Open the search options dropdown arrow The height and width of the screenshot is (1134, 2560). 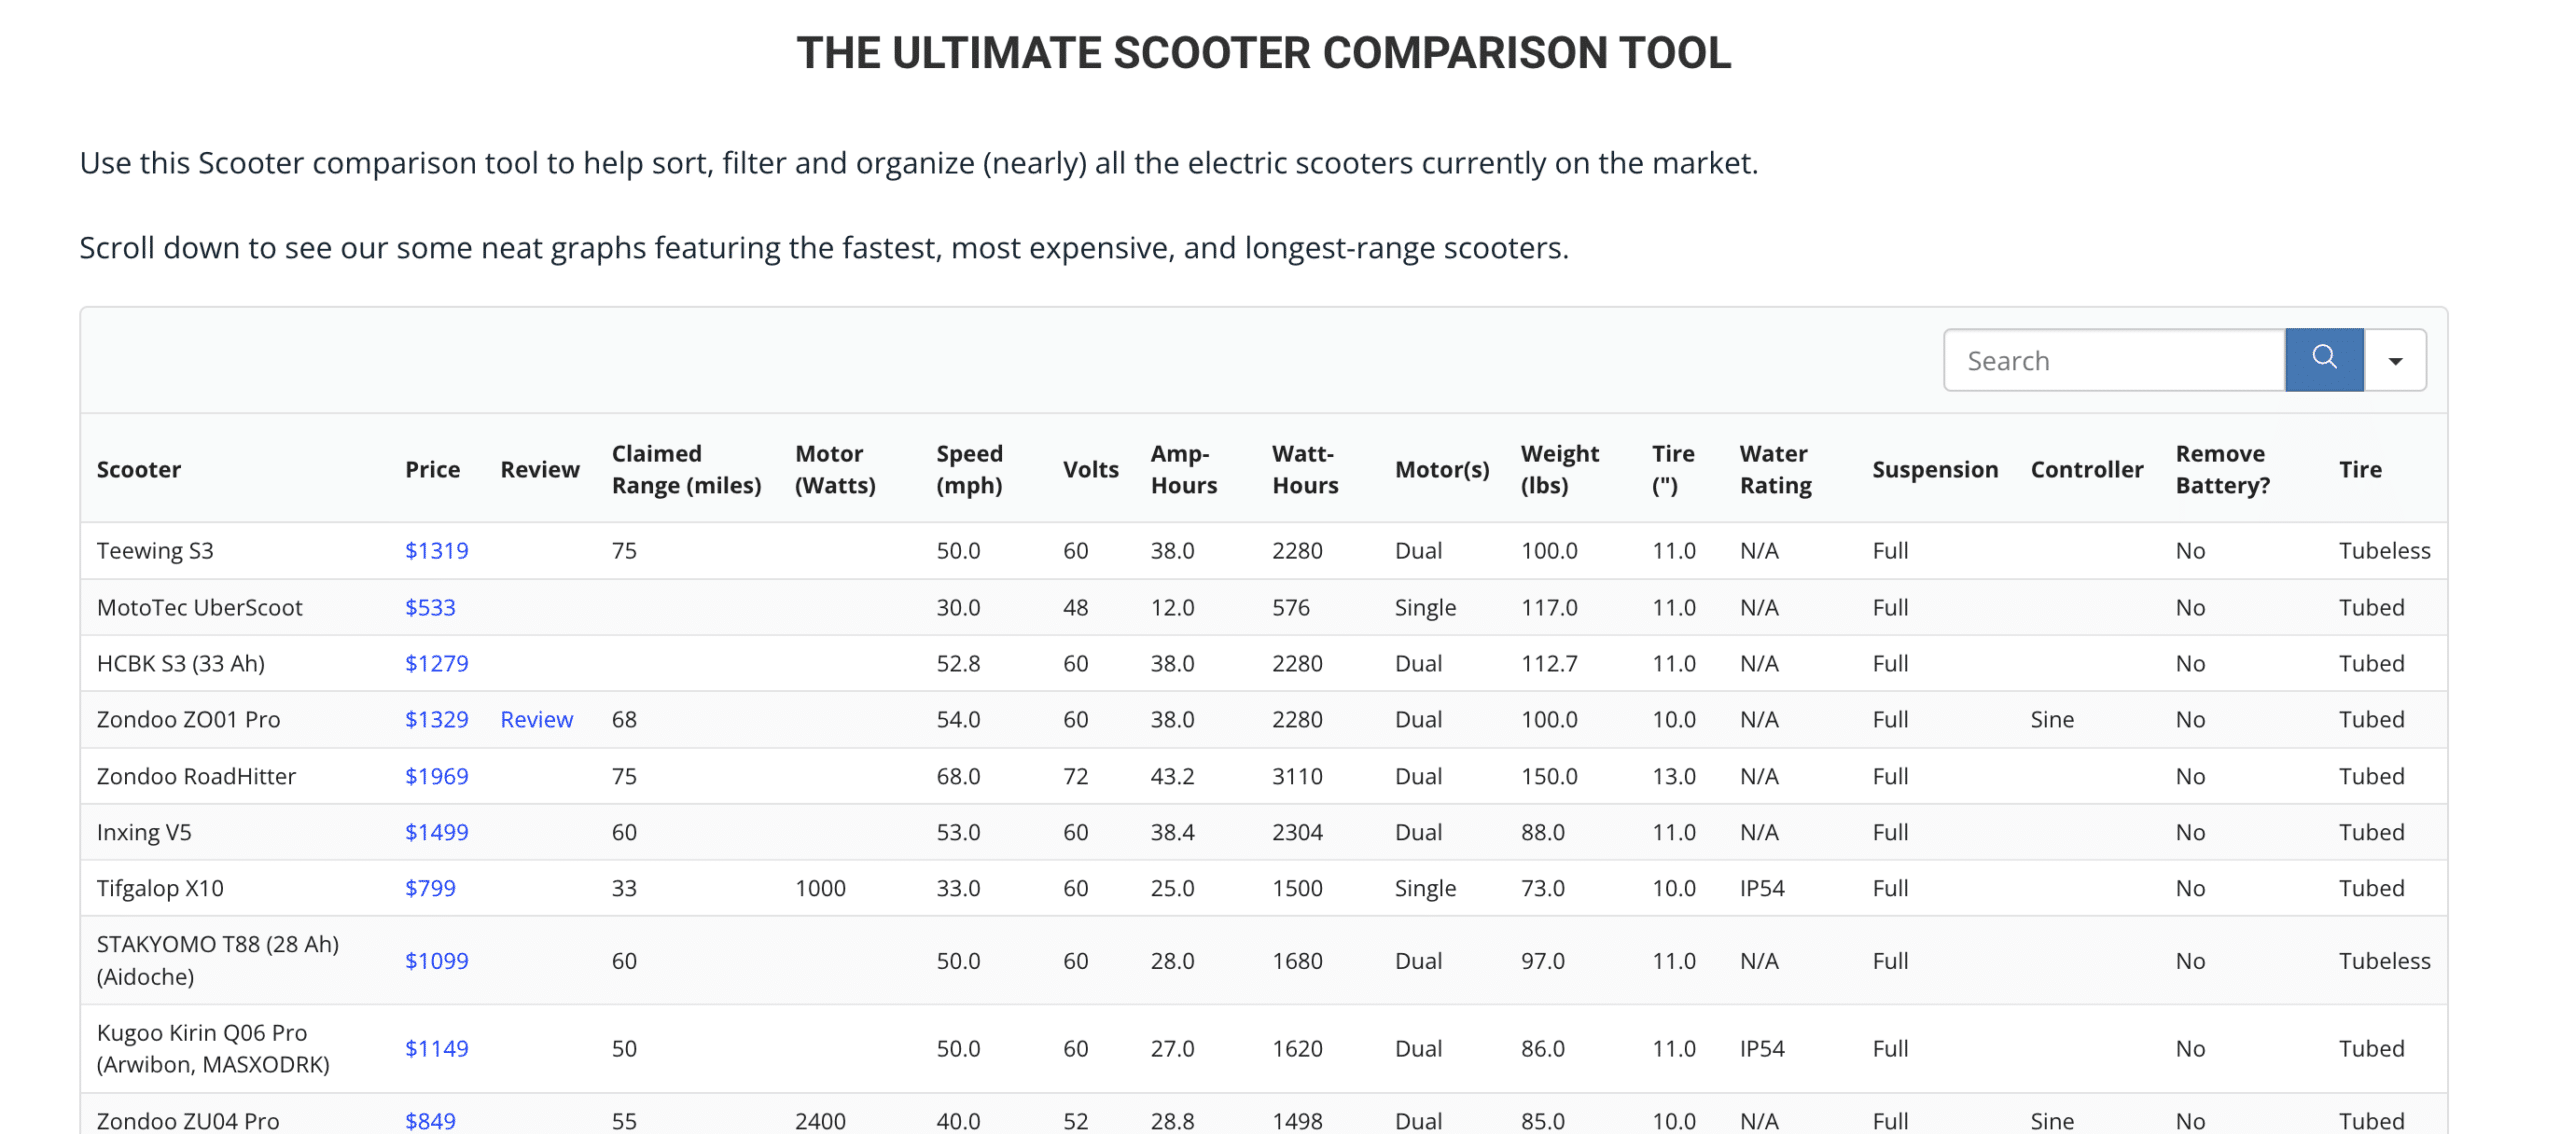tap(2394, 361)
